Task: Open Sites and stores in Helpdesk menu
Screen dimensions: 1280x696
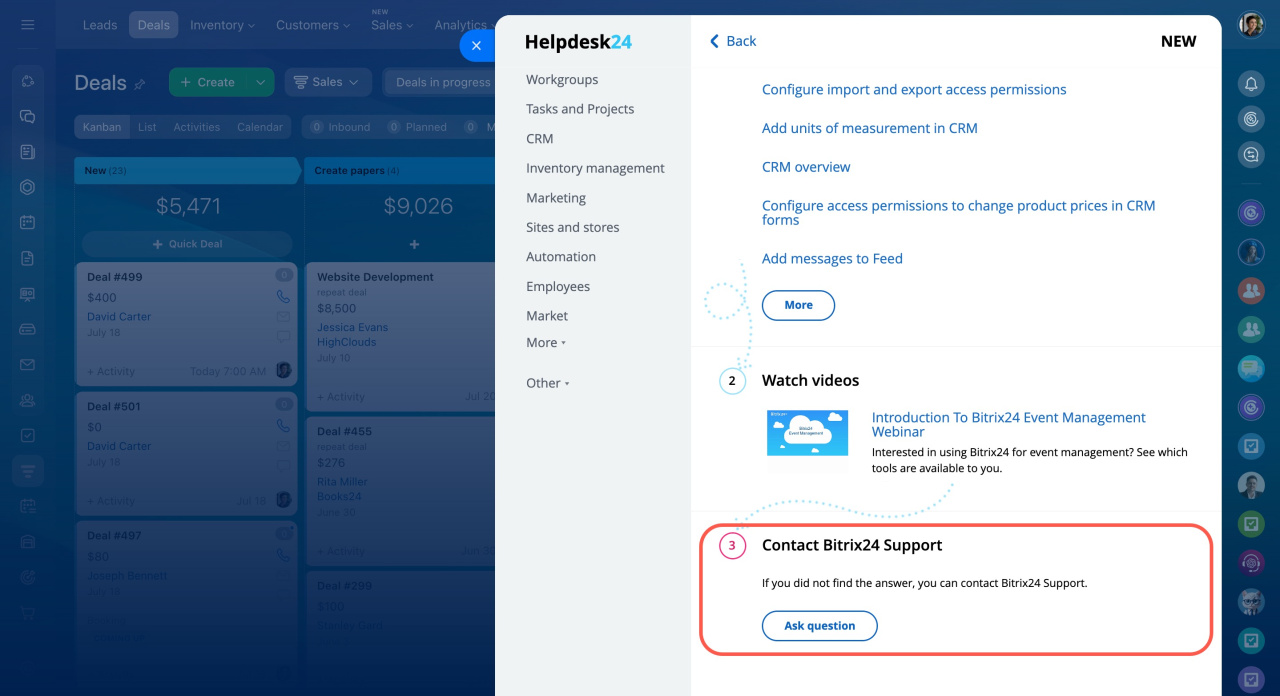Action: [x=573, y=227]
